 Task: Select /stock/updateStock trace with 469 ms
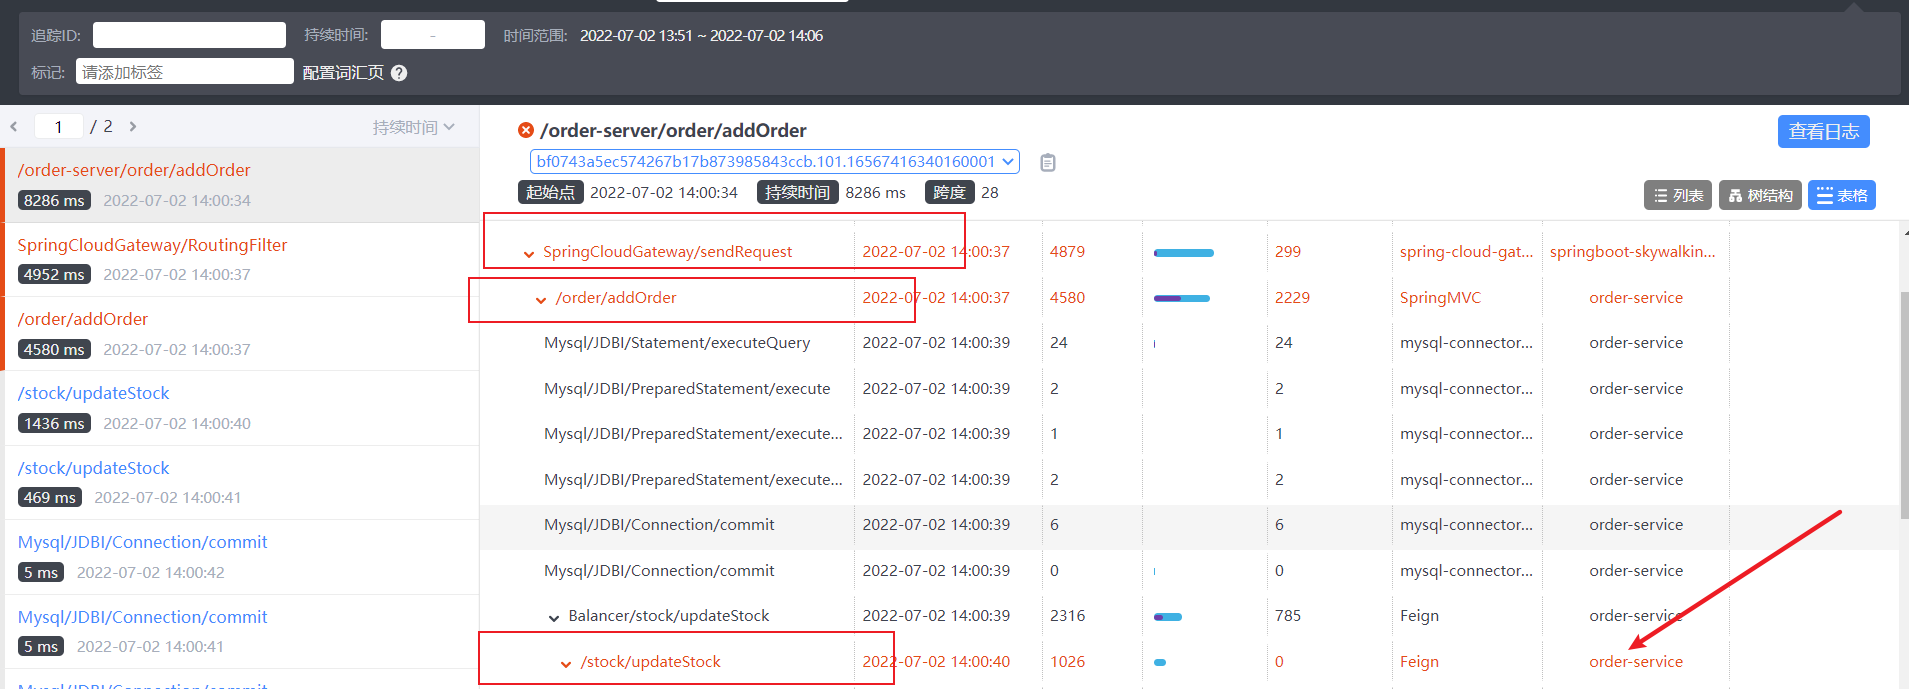[242, 482]
